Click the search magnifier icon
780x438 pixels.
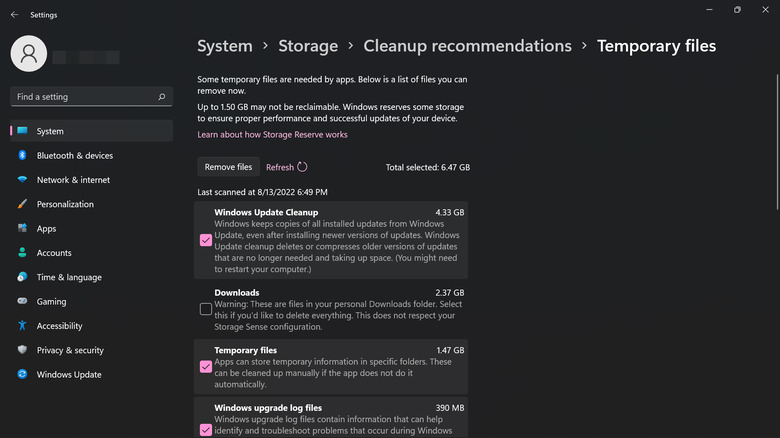coord(162,97)
